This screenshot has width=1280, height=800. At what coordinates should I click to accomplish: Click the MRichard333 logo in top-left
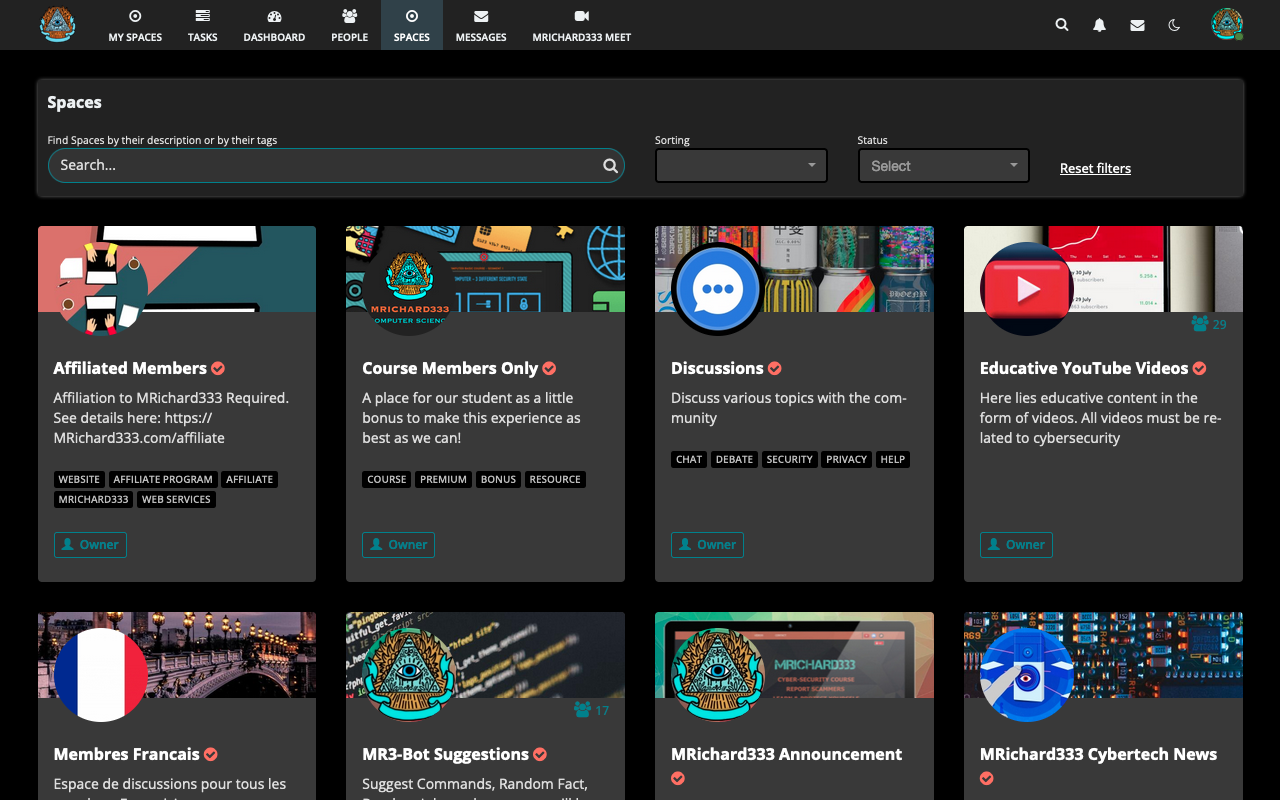58,24
